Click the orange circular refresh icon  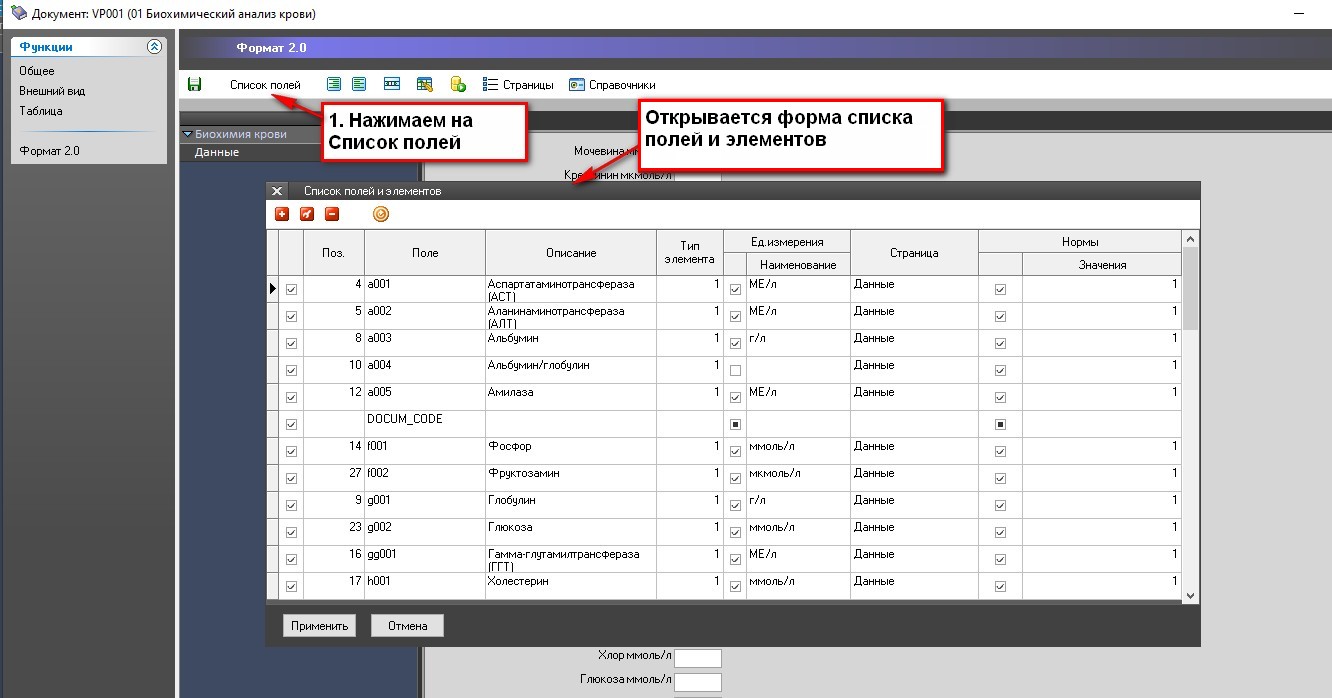click(x=381, y=214)
